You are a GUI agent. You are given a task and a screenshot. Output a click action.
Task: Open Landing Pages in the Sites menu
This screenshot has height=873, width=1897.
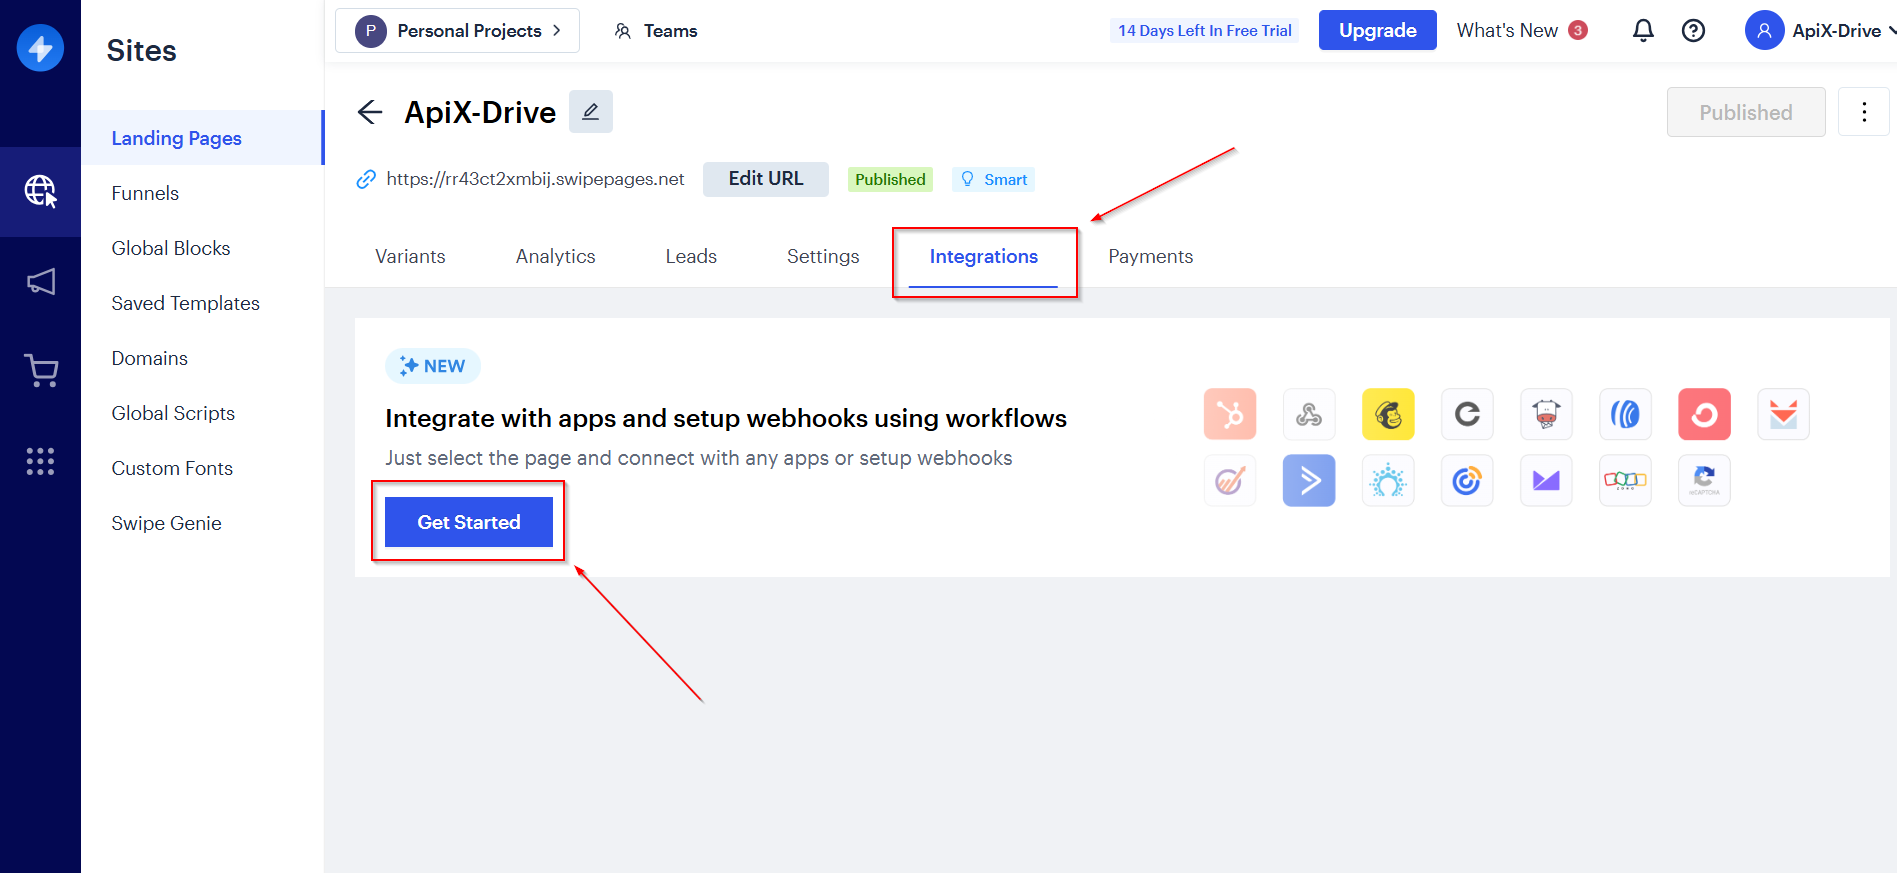(202, 138)
